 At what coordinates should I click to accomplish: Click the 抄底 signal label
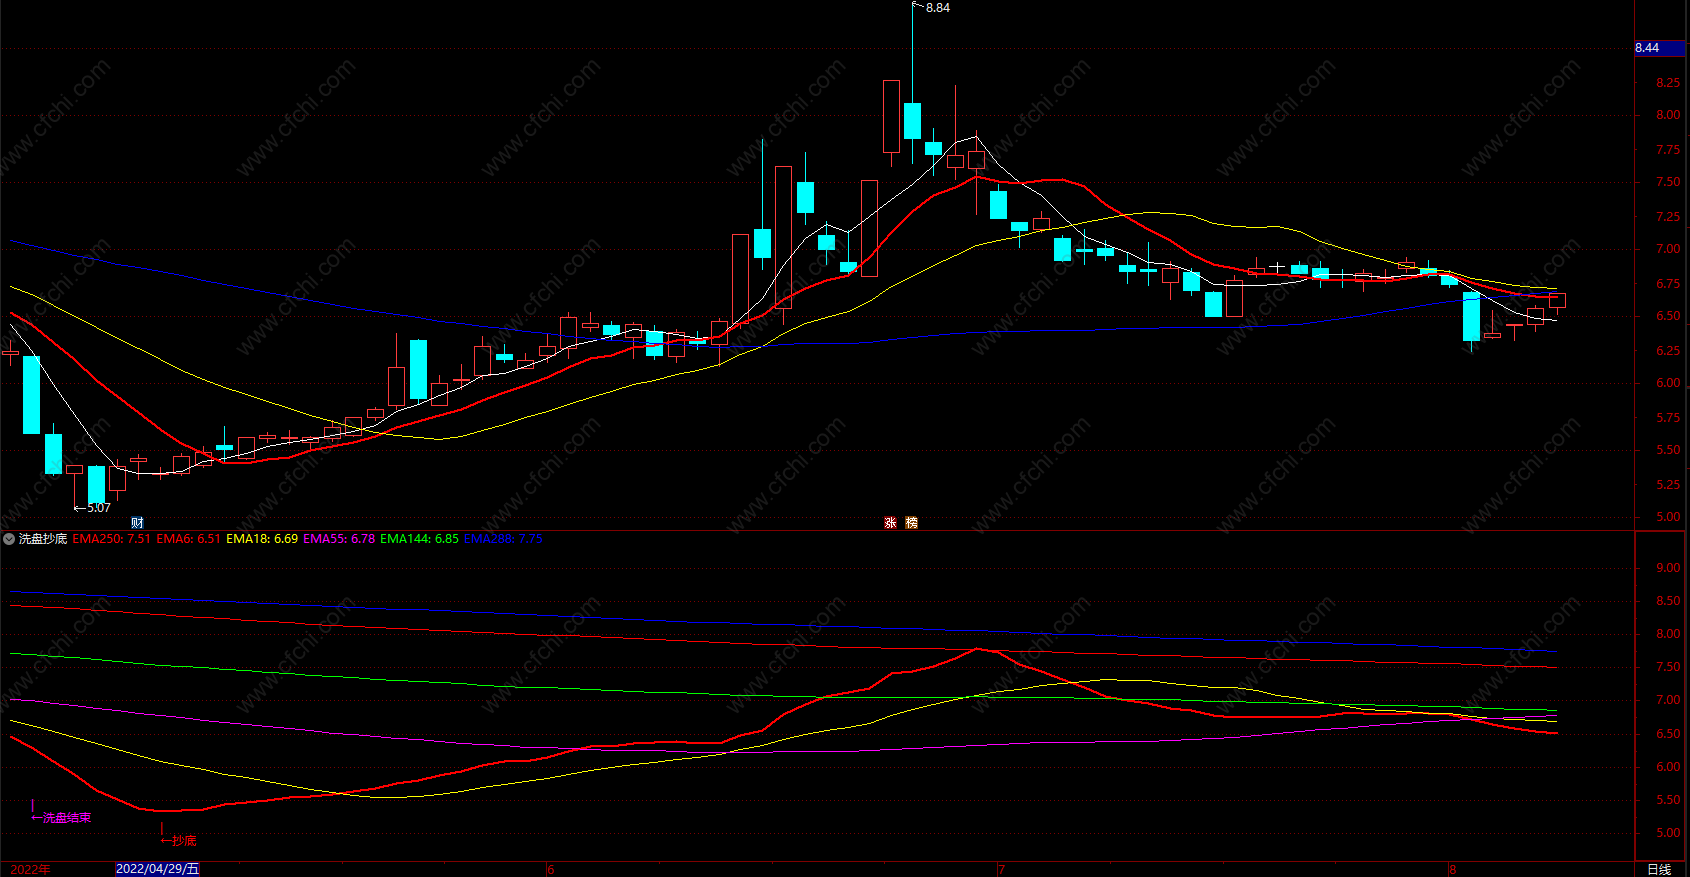coord(184,841)
